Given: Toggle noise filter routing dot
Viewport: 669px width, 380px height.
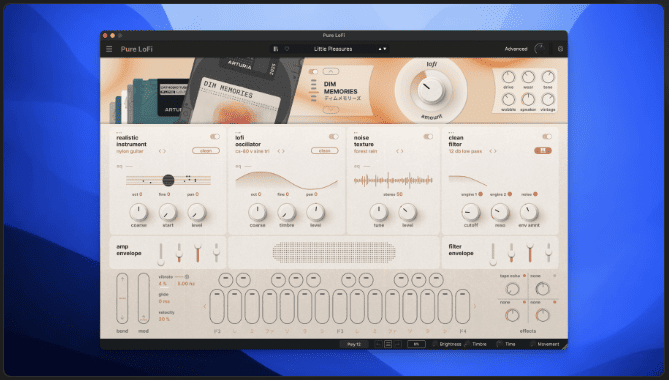Looking at the screenshot, I should [x=535, y=194].
